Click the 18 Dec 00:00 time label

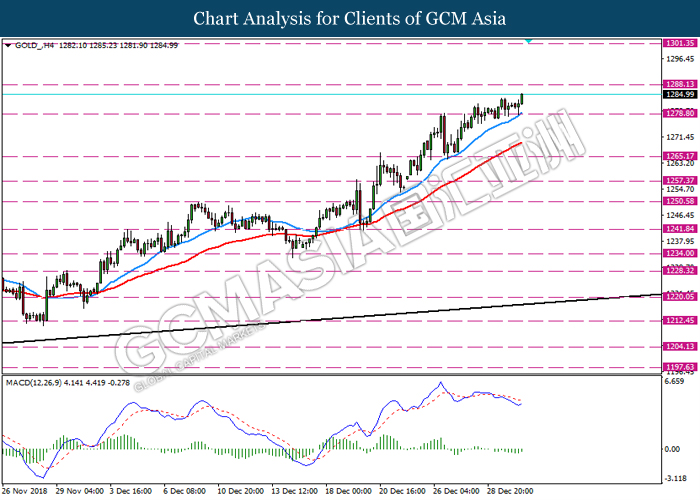click(x=348, y=491)
